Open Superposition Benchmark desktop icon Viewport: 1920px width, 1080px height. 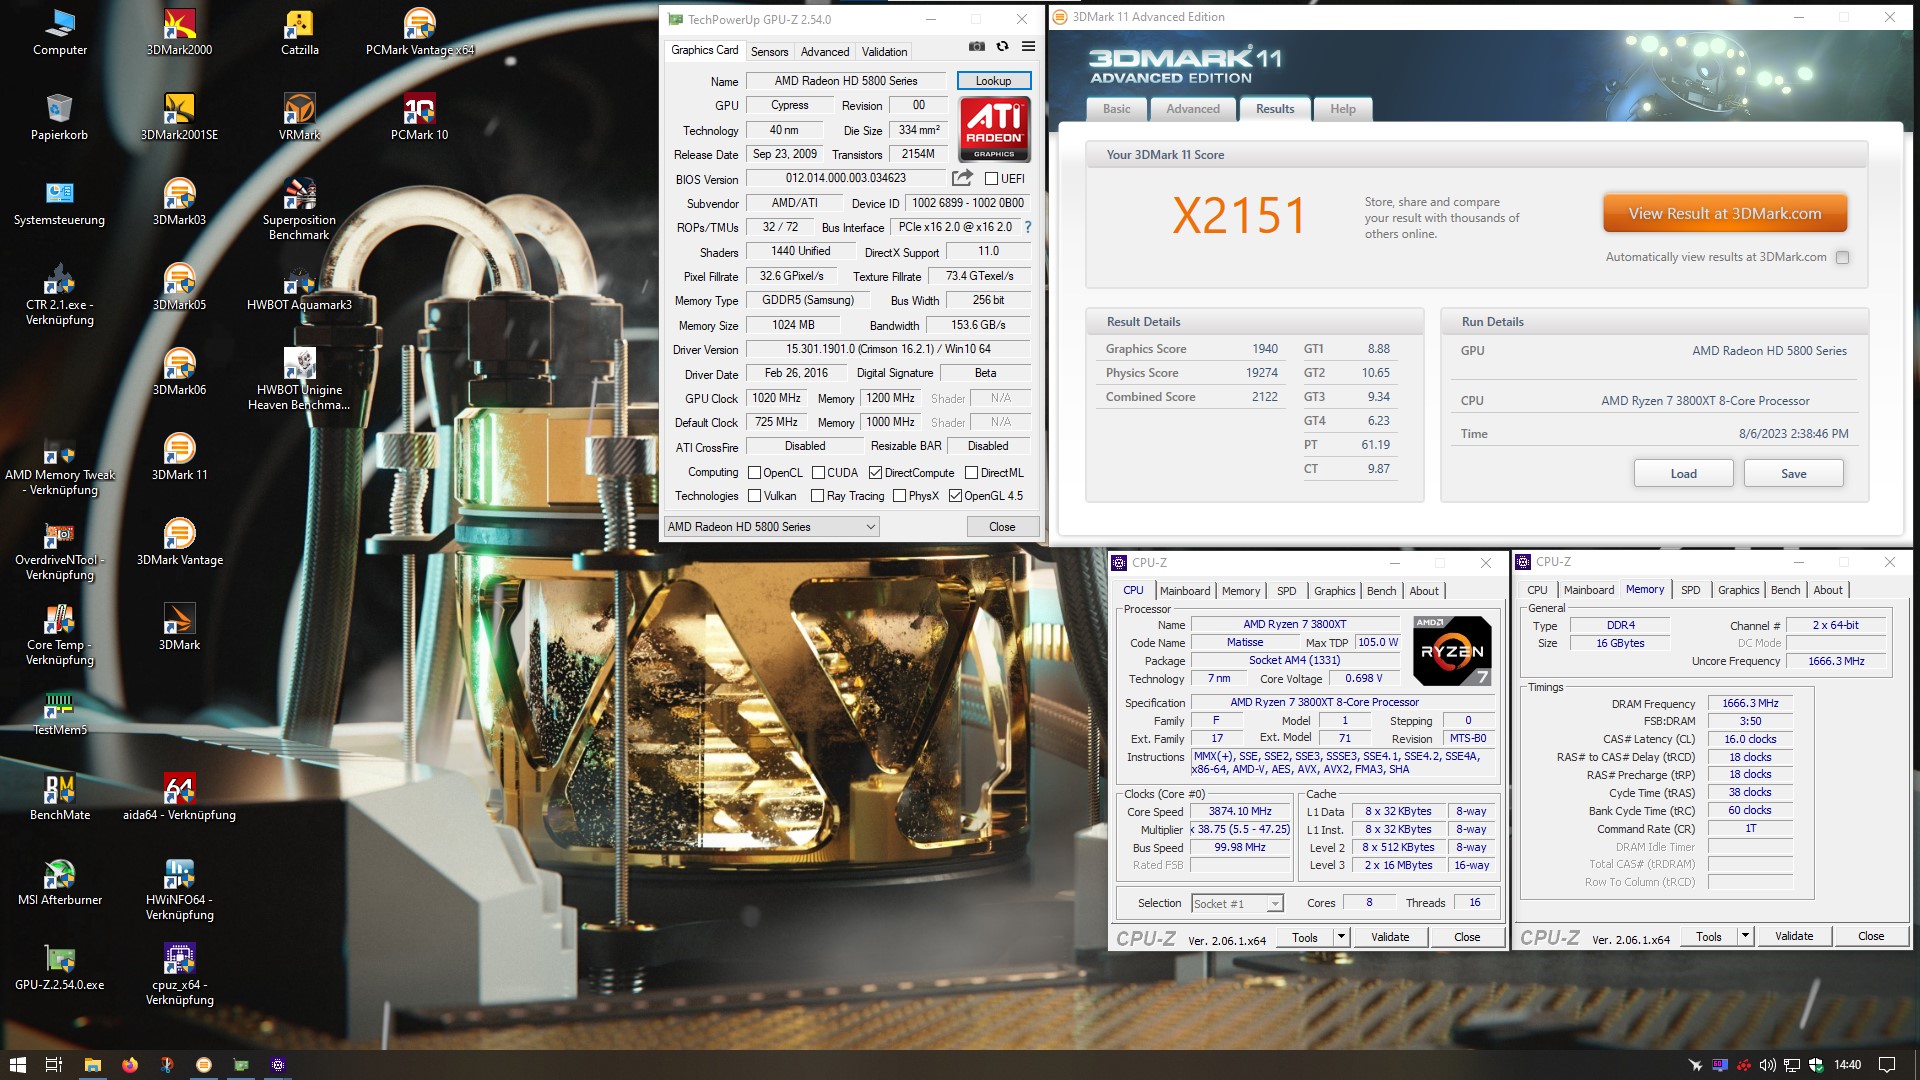299,209
